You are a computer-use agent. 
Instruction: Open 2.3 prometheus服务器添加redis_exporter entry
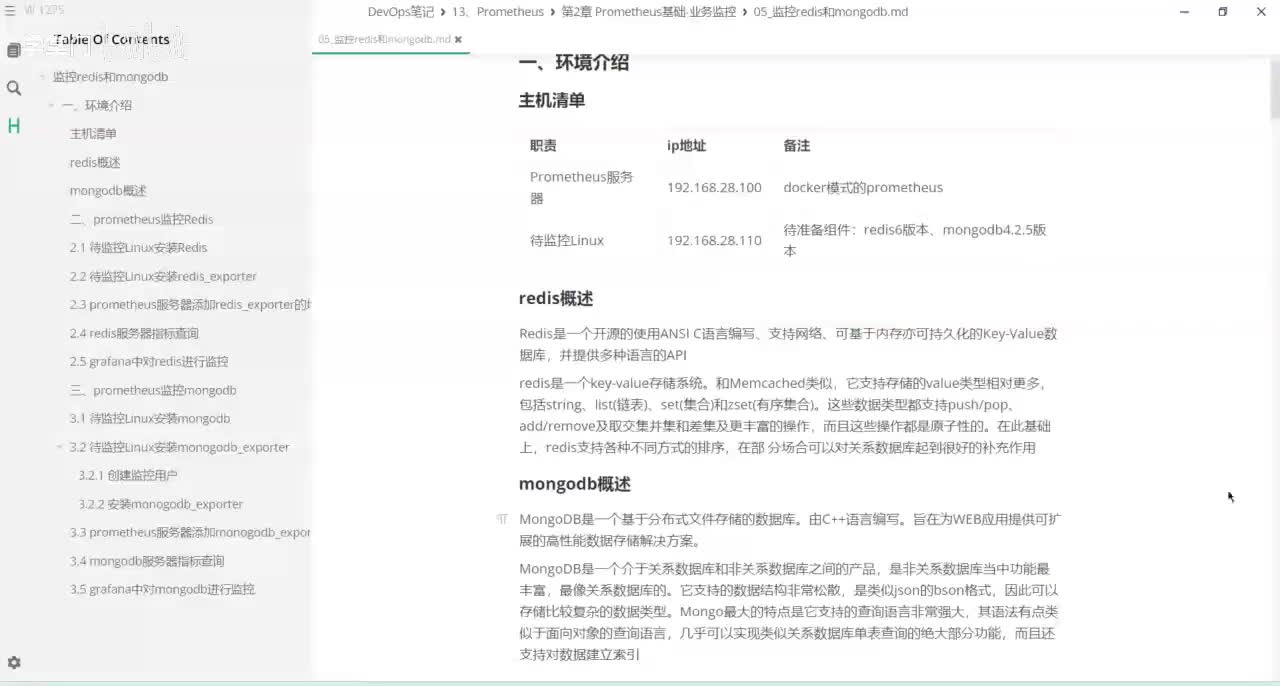[190, 305]
